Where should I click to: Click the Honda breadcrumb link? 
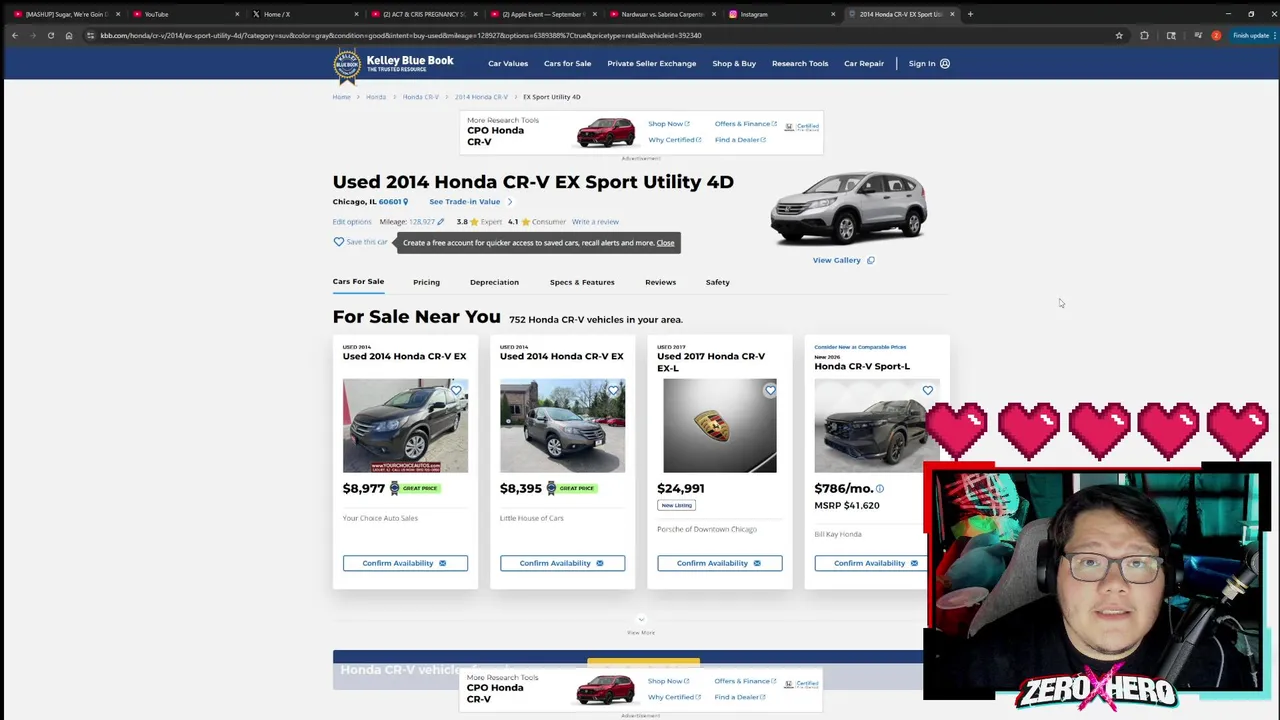(x=376, y=97)
